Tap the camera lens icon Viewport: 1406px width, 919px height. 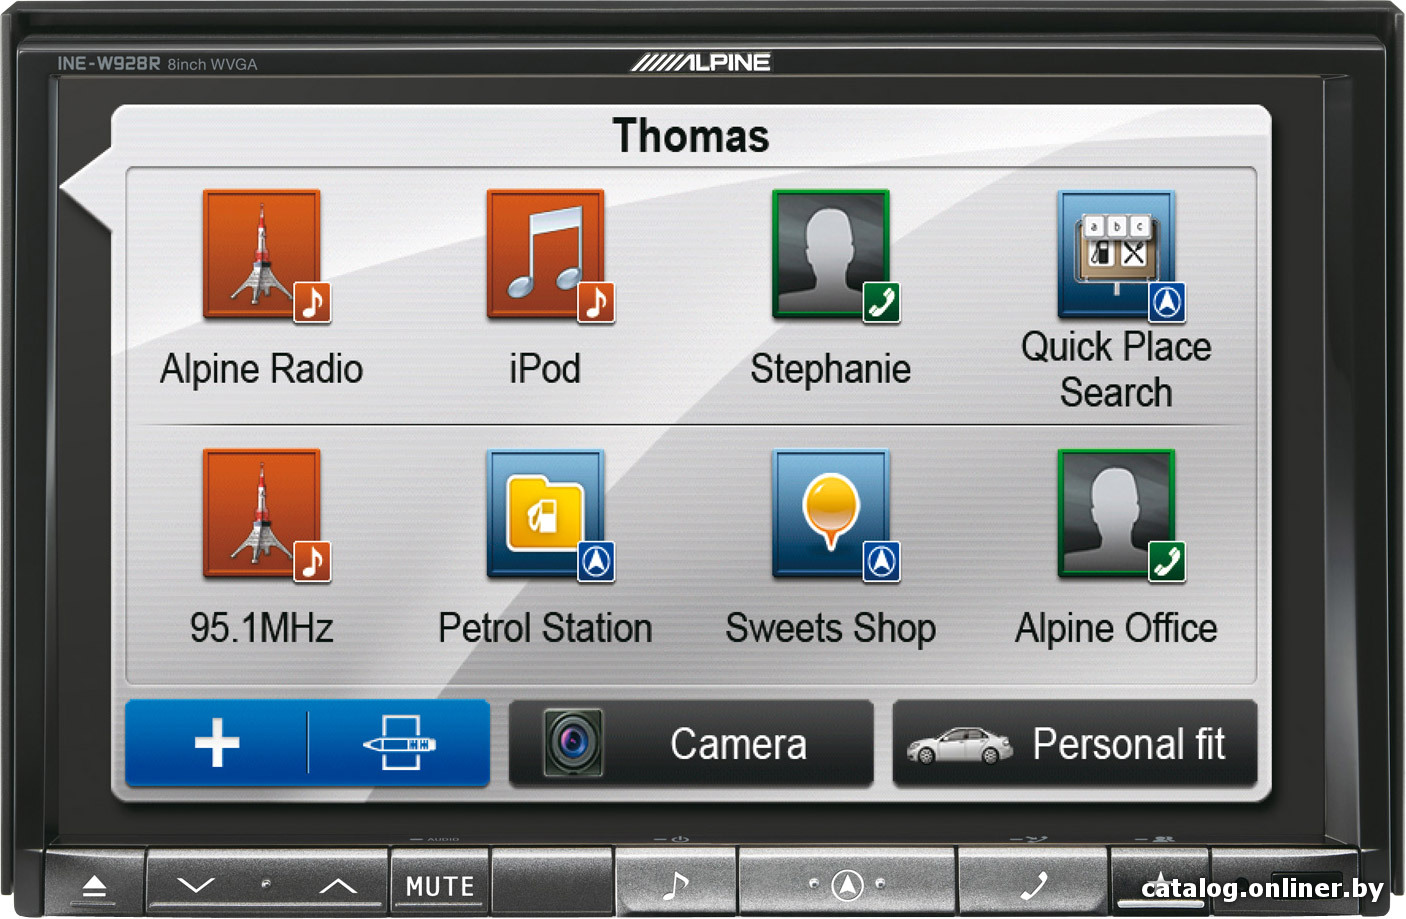[x=573, y=743]
